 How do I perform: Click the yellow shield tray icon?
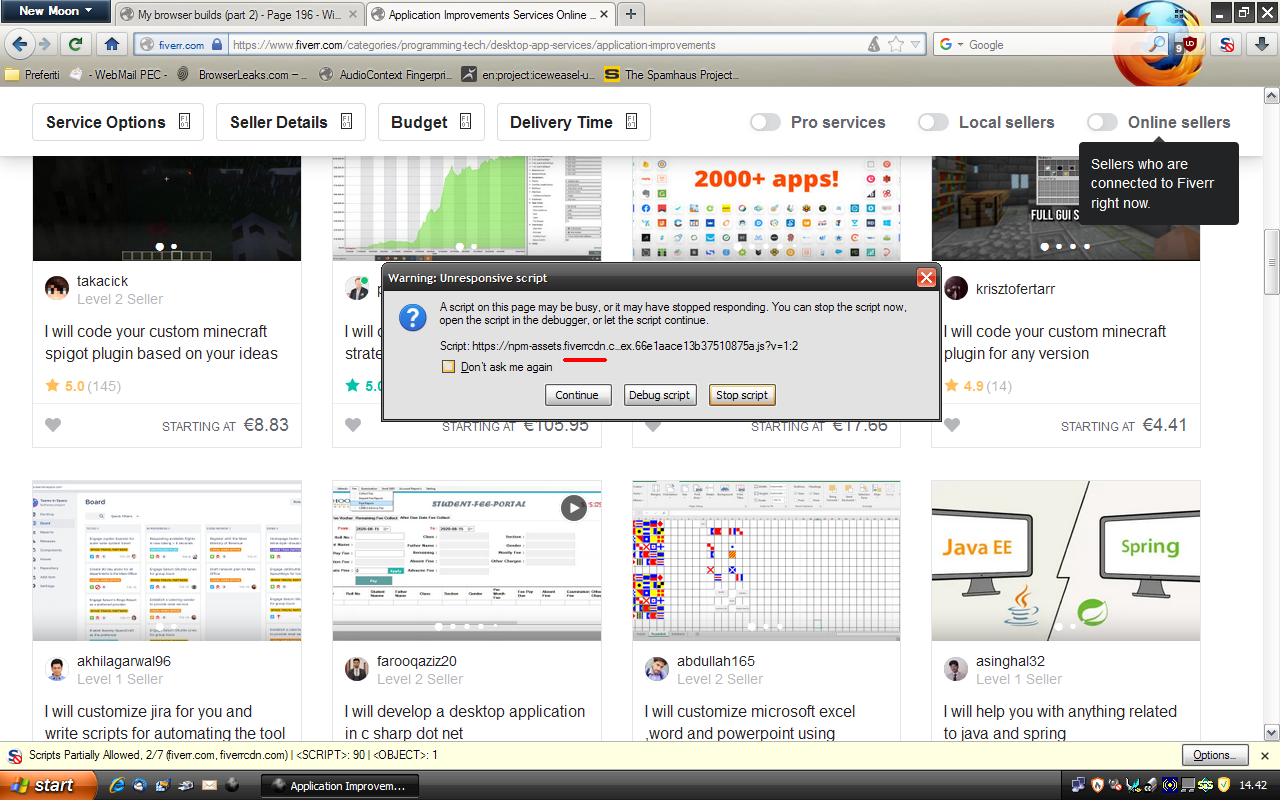pyautogui.click(x=1223, y=785)
